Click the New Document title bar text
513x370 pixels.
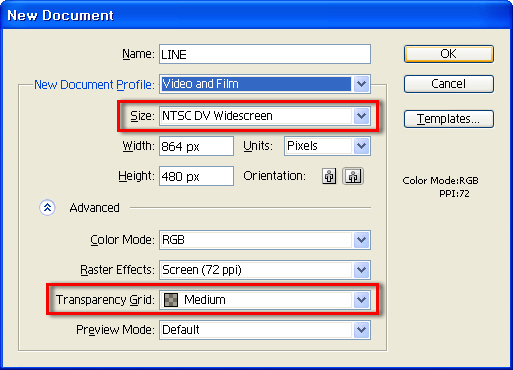(61, 15)
